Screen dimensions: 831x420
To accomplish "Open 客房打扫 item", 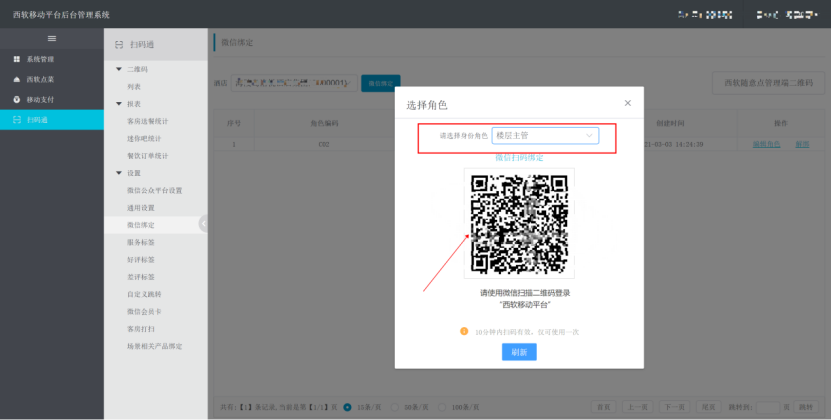I will point(140,329).
